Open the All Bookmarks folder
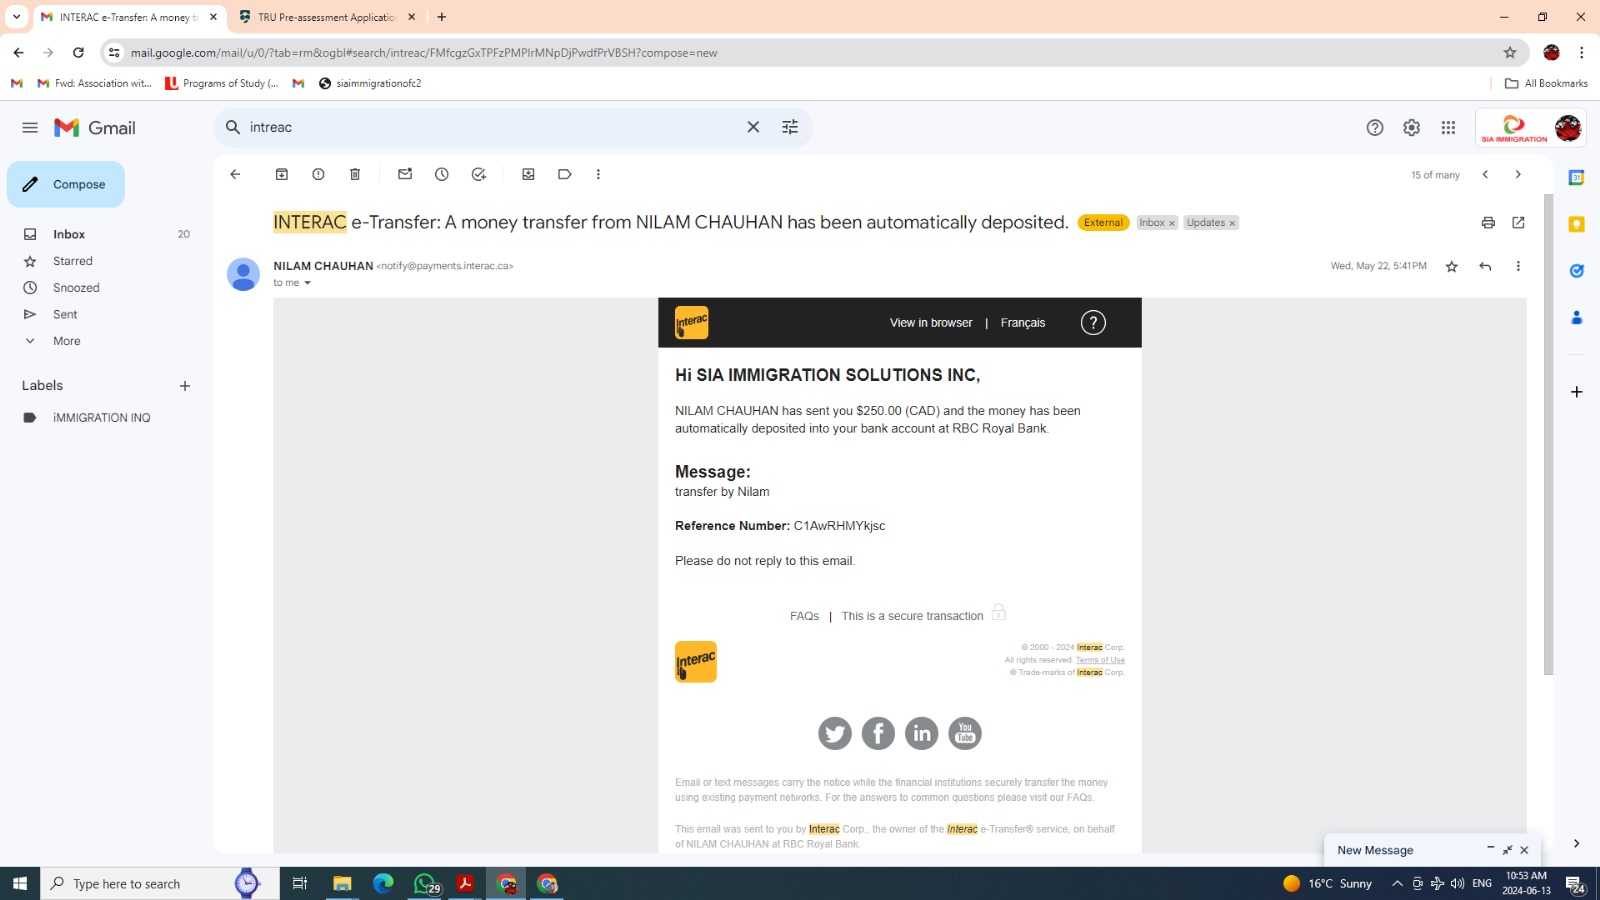Viewport: 1600px width, 900px height. (1546, 83)
